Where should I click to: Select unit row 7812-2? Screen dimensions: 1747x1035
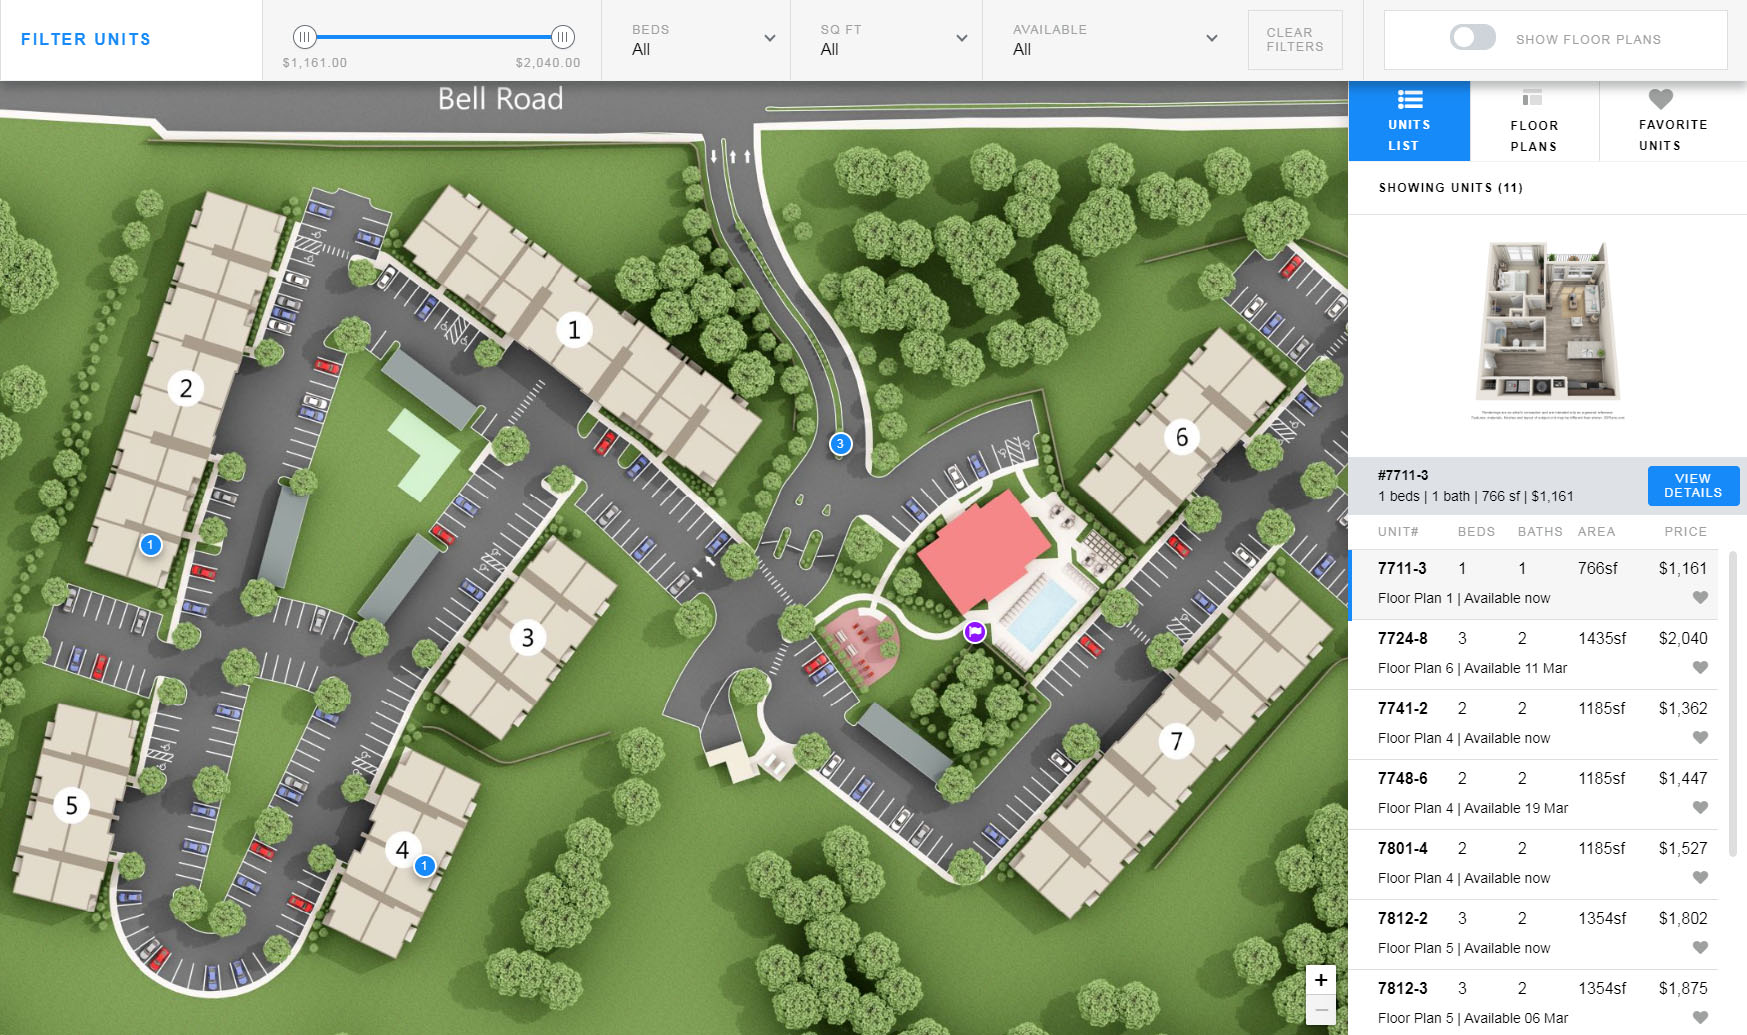pyautogui.click(x=1533, y=934)
